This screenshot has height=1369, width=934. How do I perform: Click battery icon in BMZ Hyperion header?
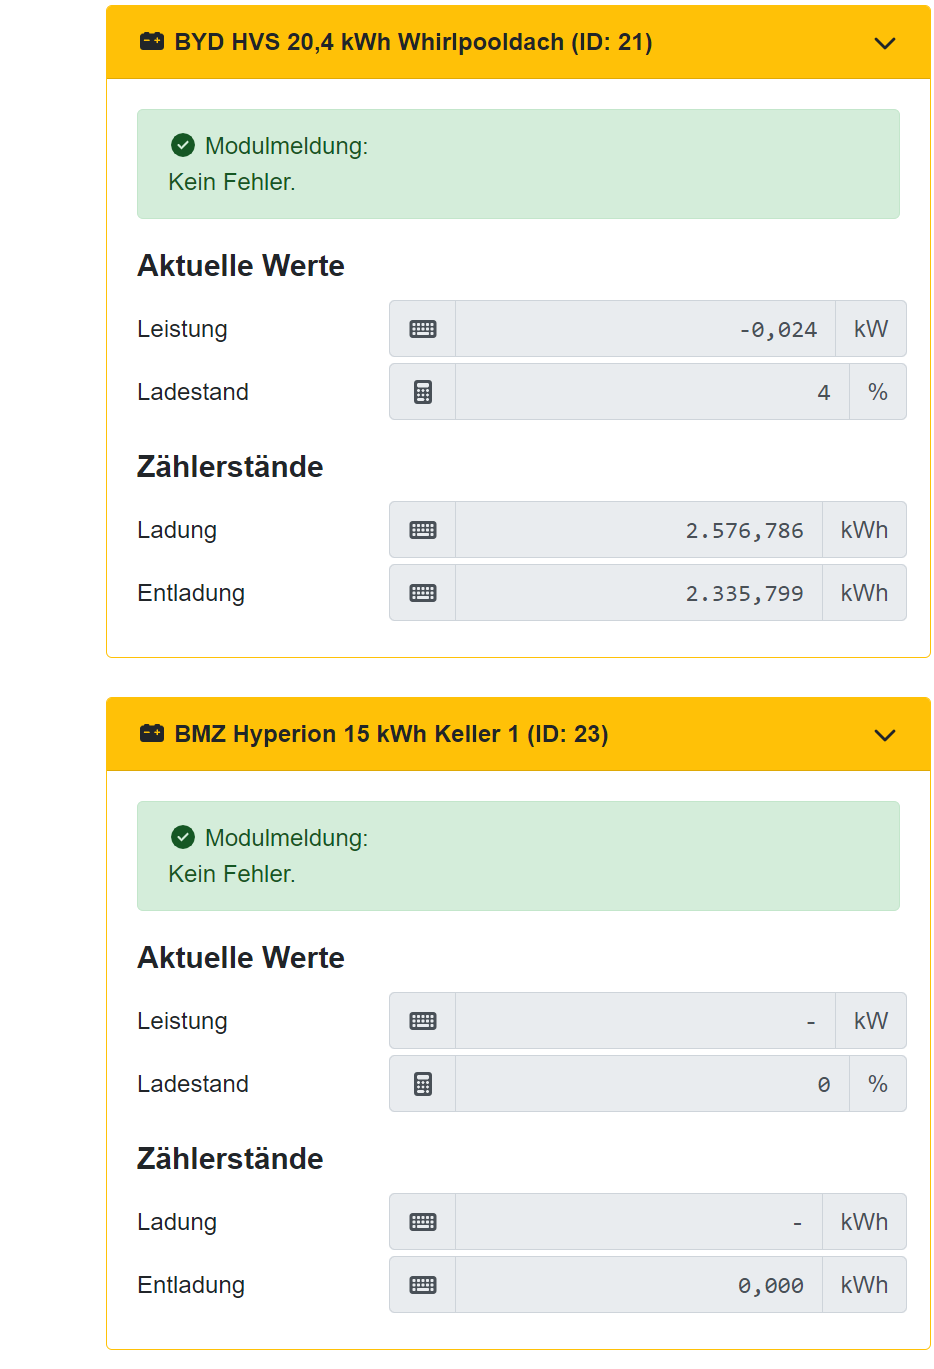pos(151,734)
